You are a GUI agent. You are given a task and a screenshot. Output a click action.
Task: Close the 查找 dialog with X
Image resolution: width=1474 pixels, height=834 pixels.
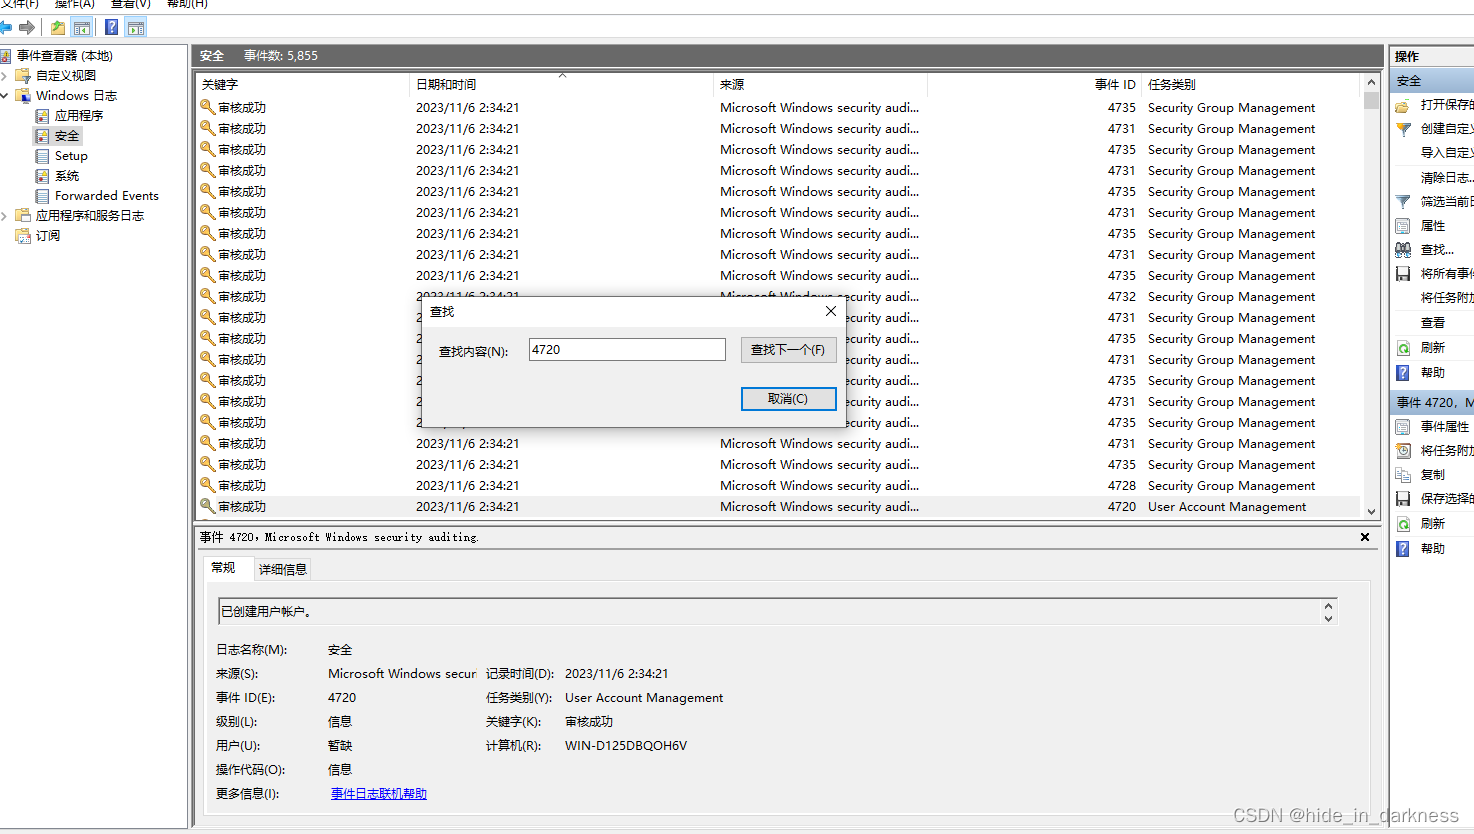[830, 312]
